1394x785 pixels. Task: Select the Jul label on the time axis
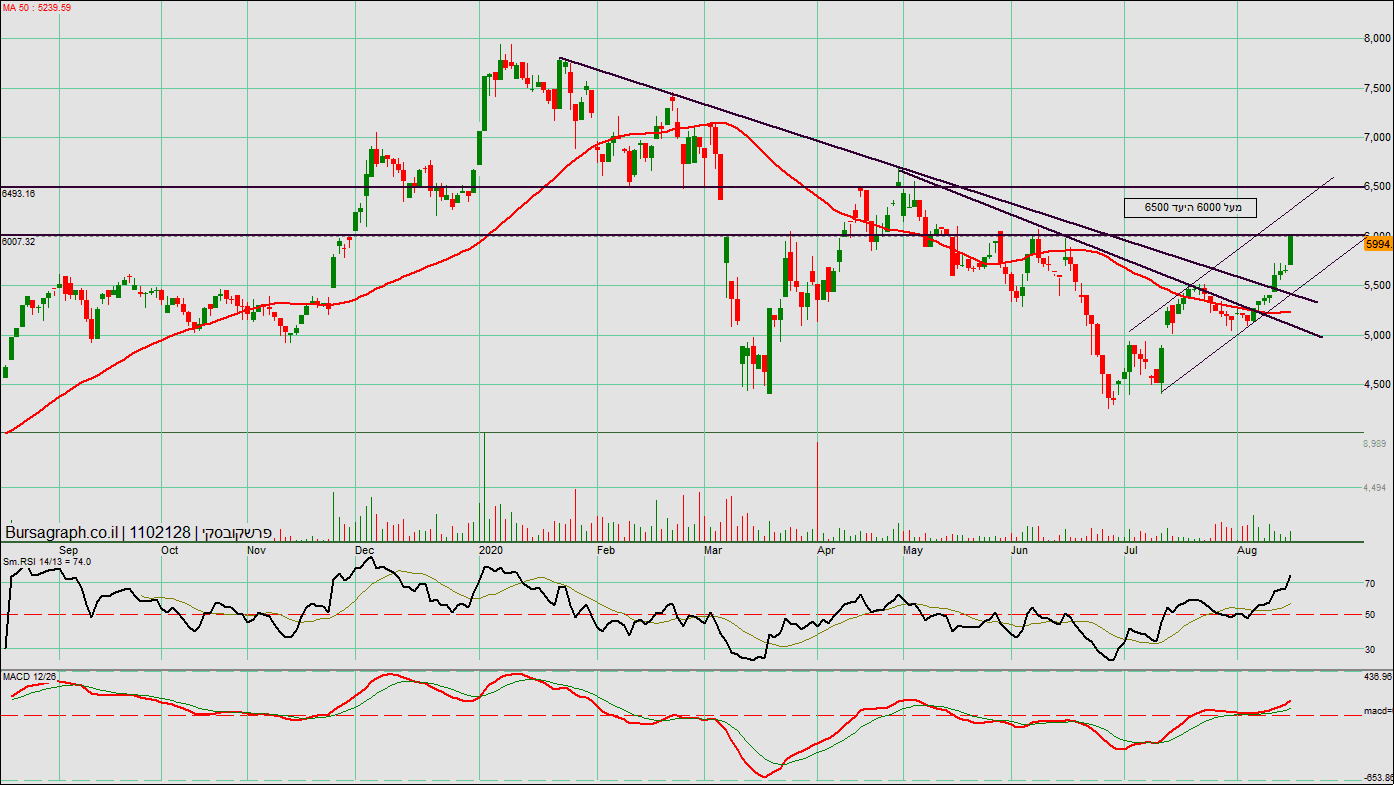click(x=1133, y=550)
